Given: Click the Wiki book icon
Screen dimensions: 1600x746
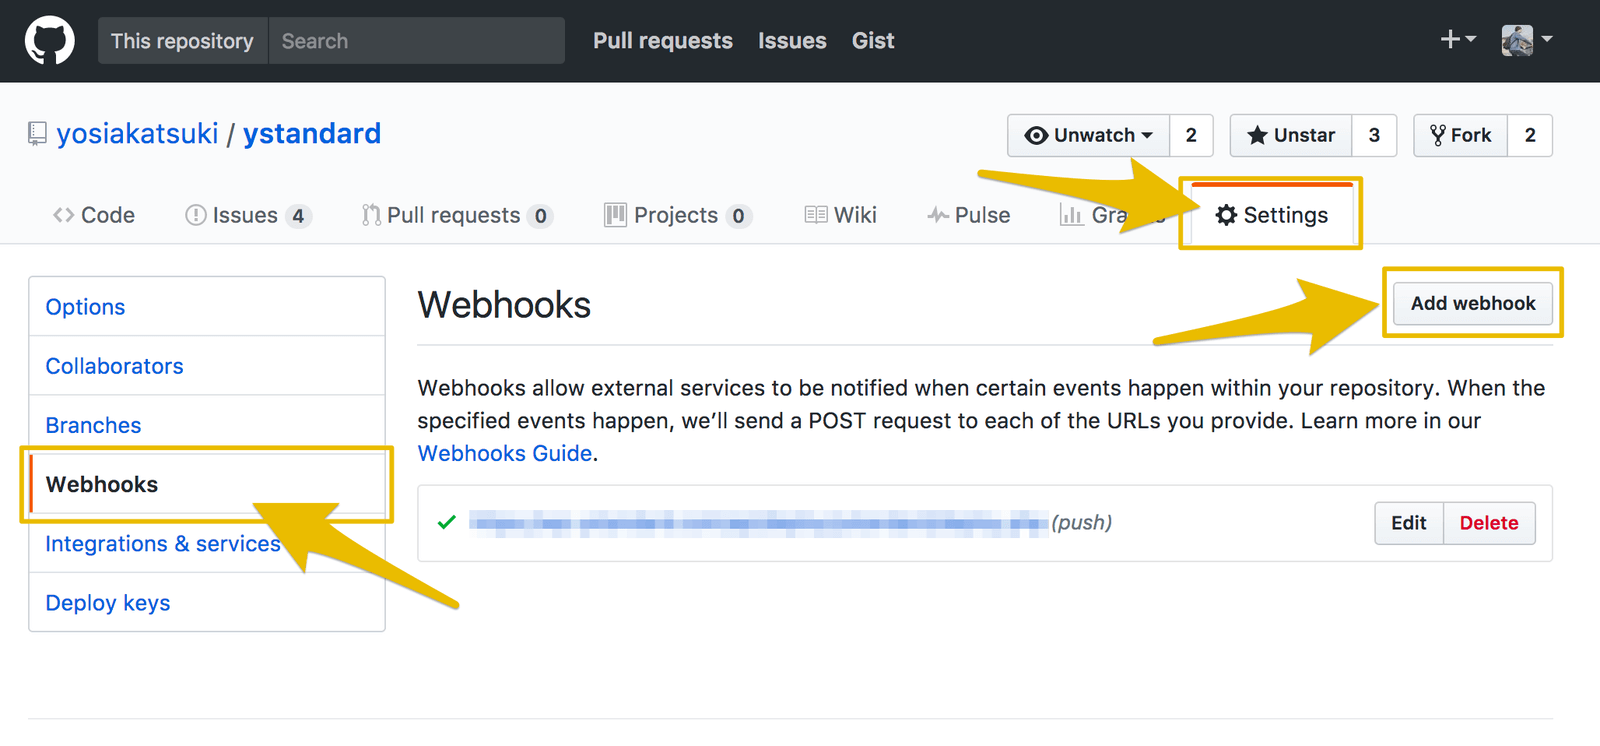Looking at the screenshot, I should (x=816, y=215).
